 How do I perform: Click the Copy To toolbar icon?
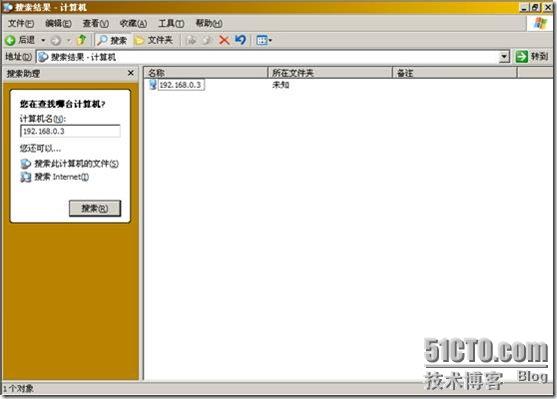[x=207, y=40]
